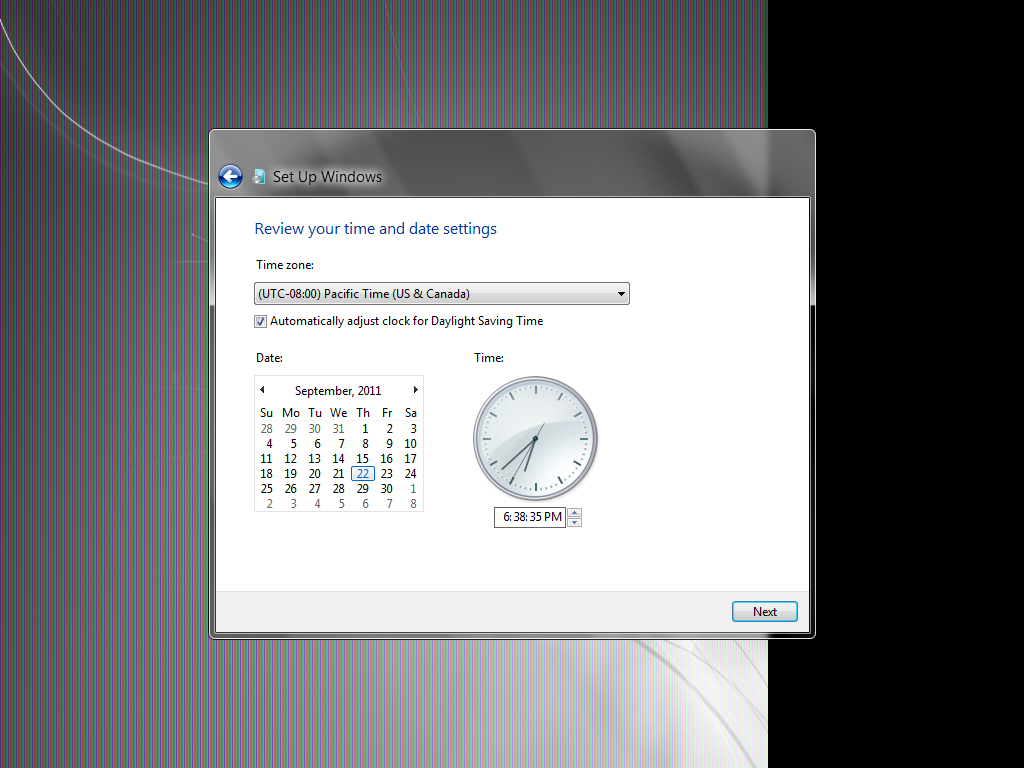Image resolution: width=1024 pixels, height=768 pixels.
Task: Select September 29 in the calendar
Action: click(x=362, y=488)
